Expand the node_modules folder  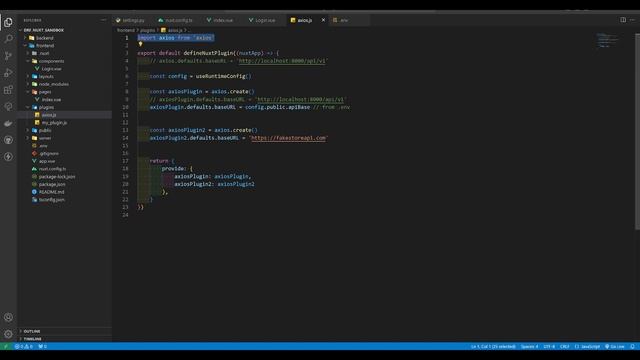pyautogui.click(x=53, y=84)
